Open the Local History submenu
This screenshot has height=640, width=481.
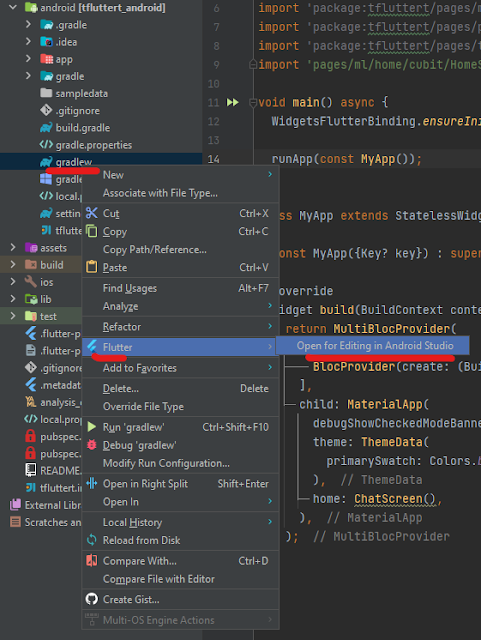pyautogui.click(x=180, y=522)
